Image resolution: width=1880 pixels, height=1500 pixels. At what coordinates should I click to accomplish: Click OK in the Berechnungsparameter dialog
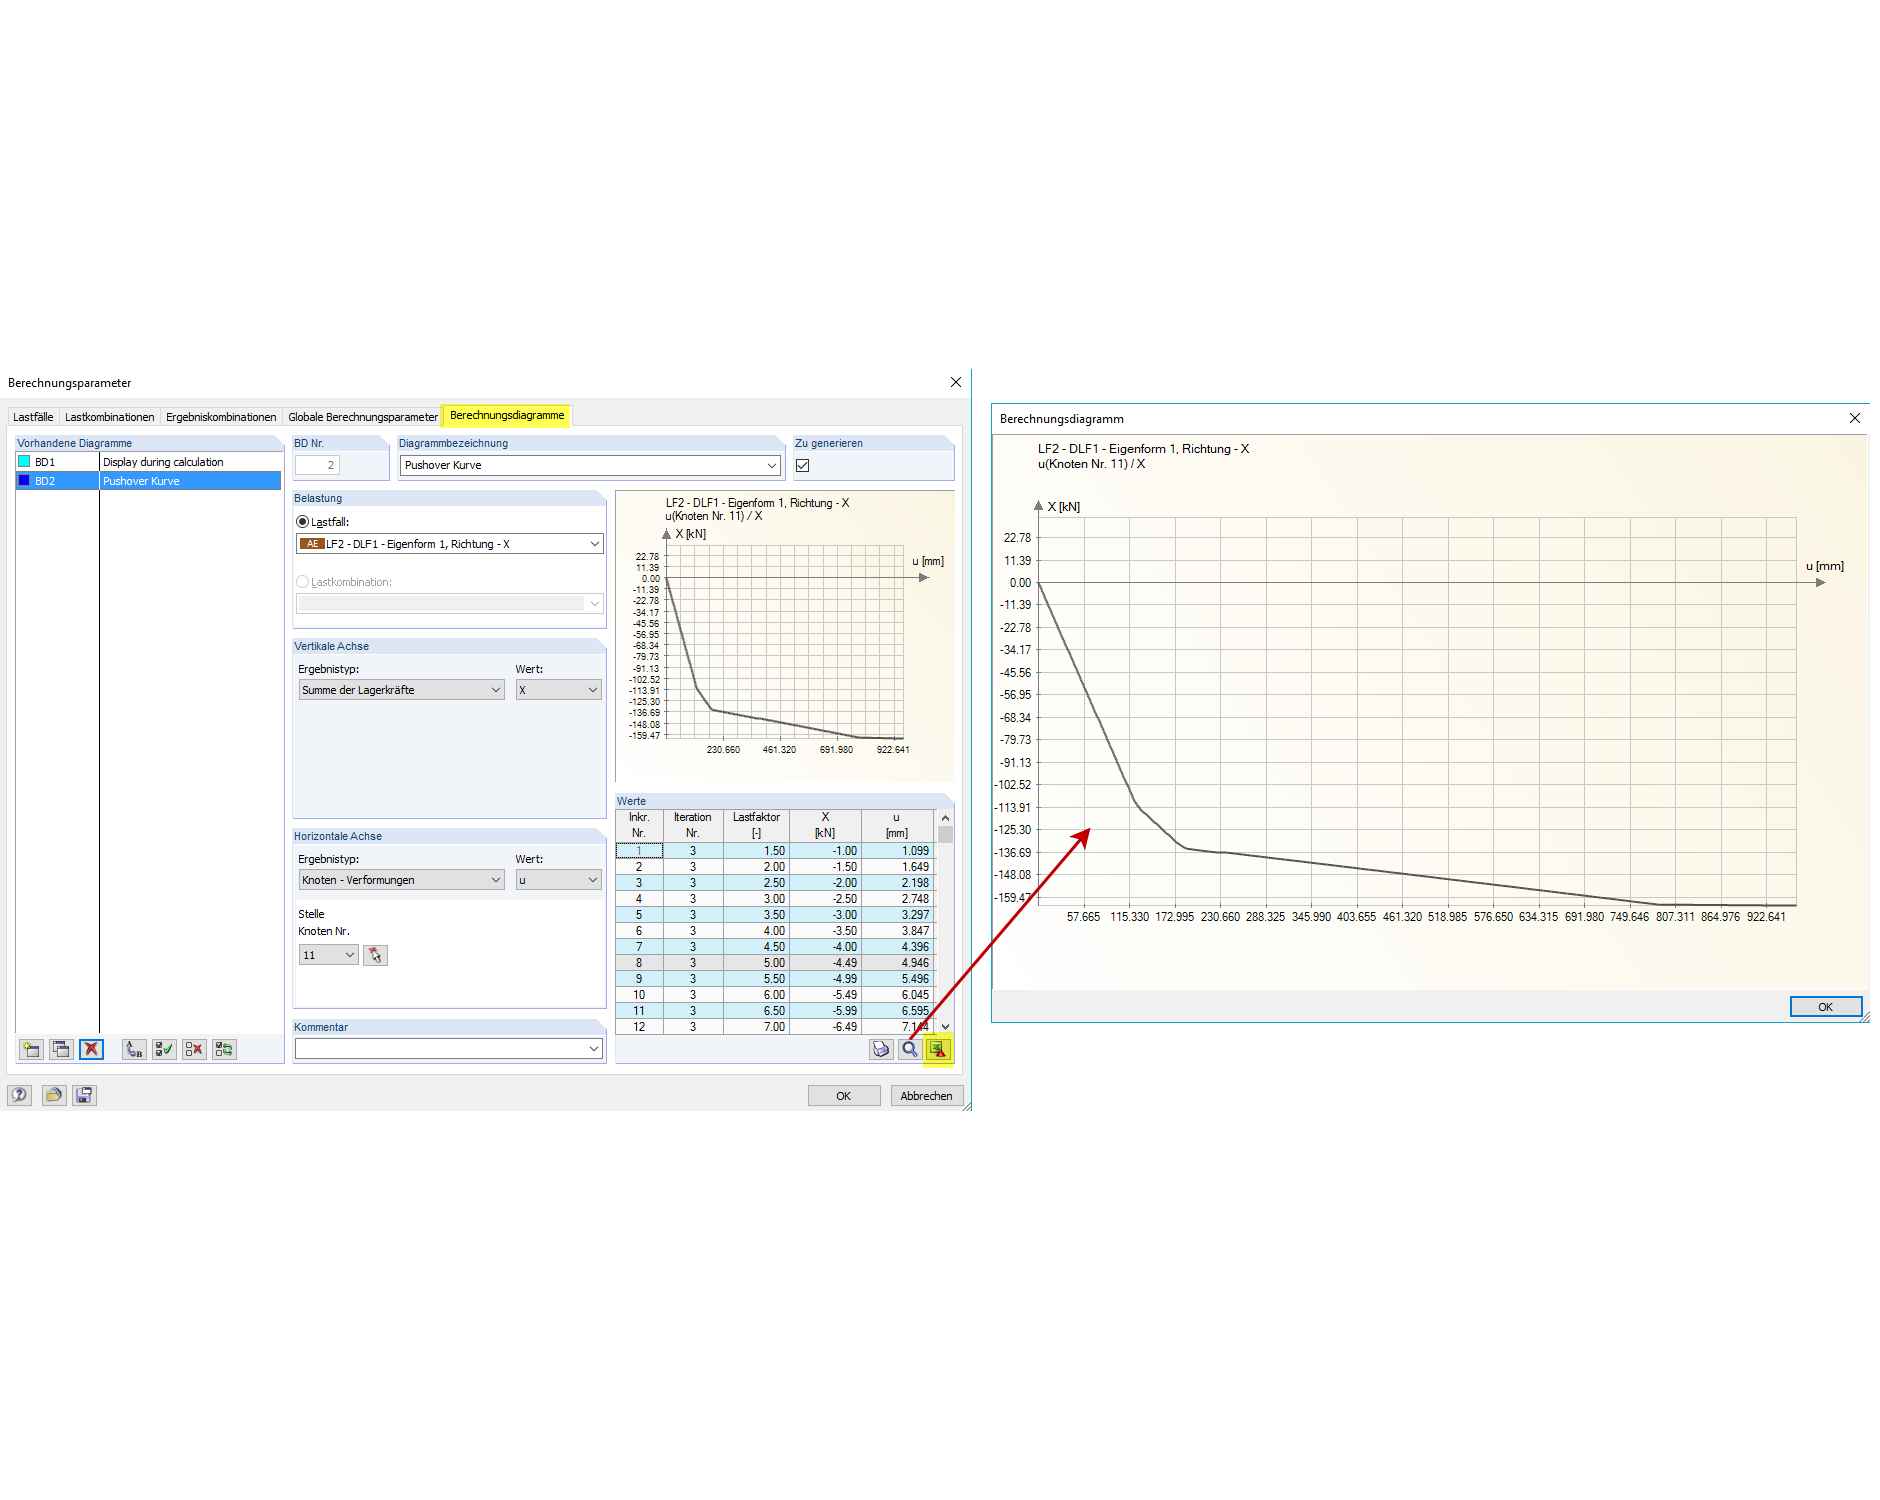844,1096
